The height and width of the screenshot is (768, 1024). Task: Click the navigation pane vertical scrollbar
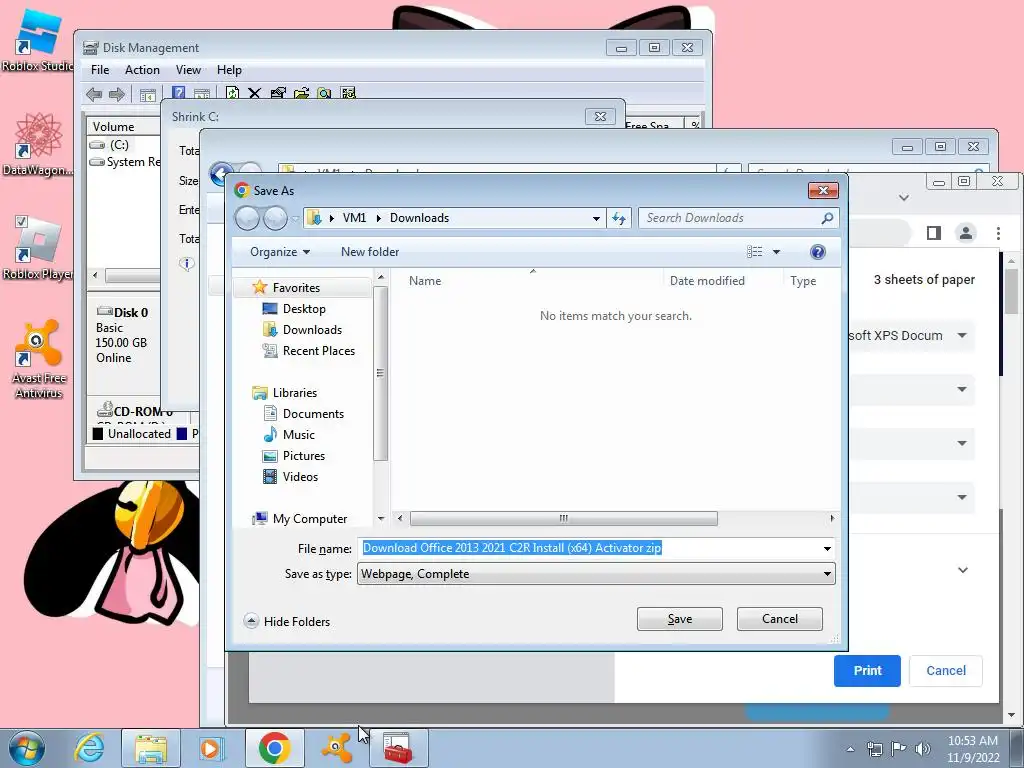[x=380, y=374]
